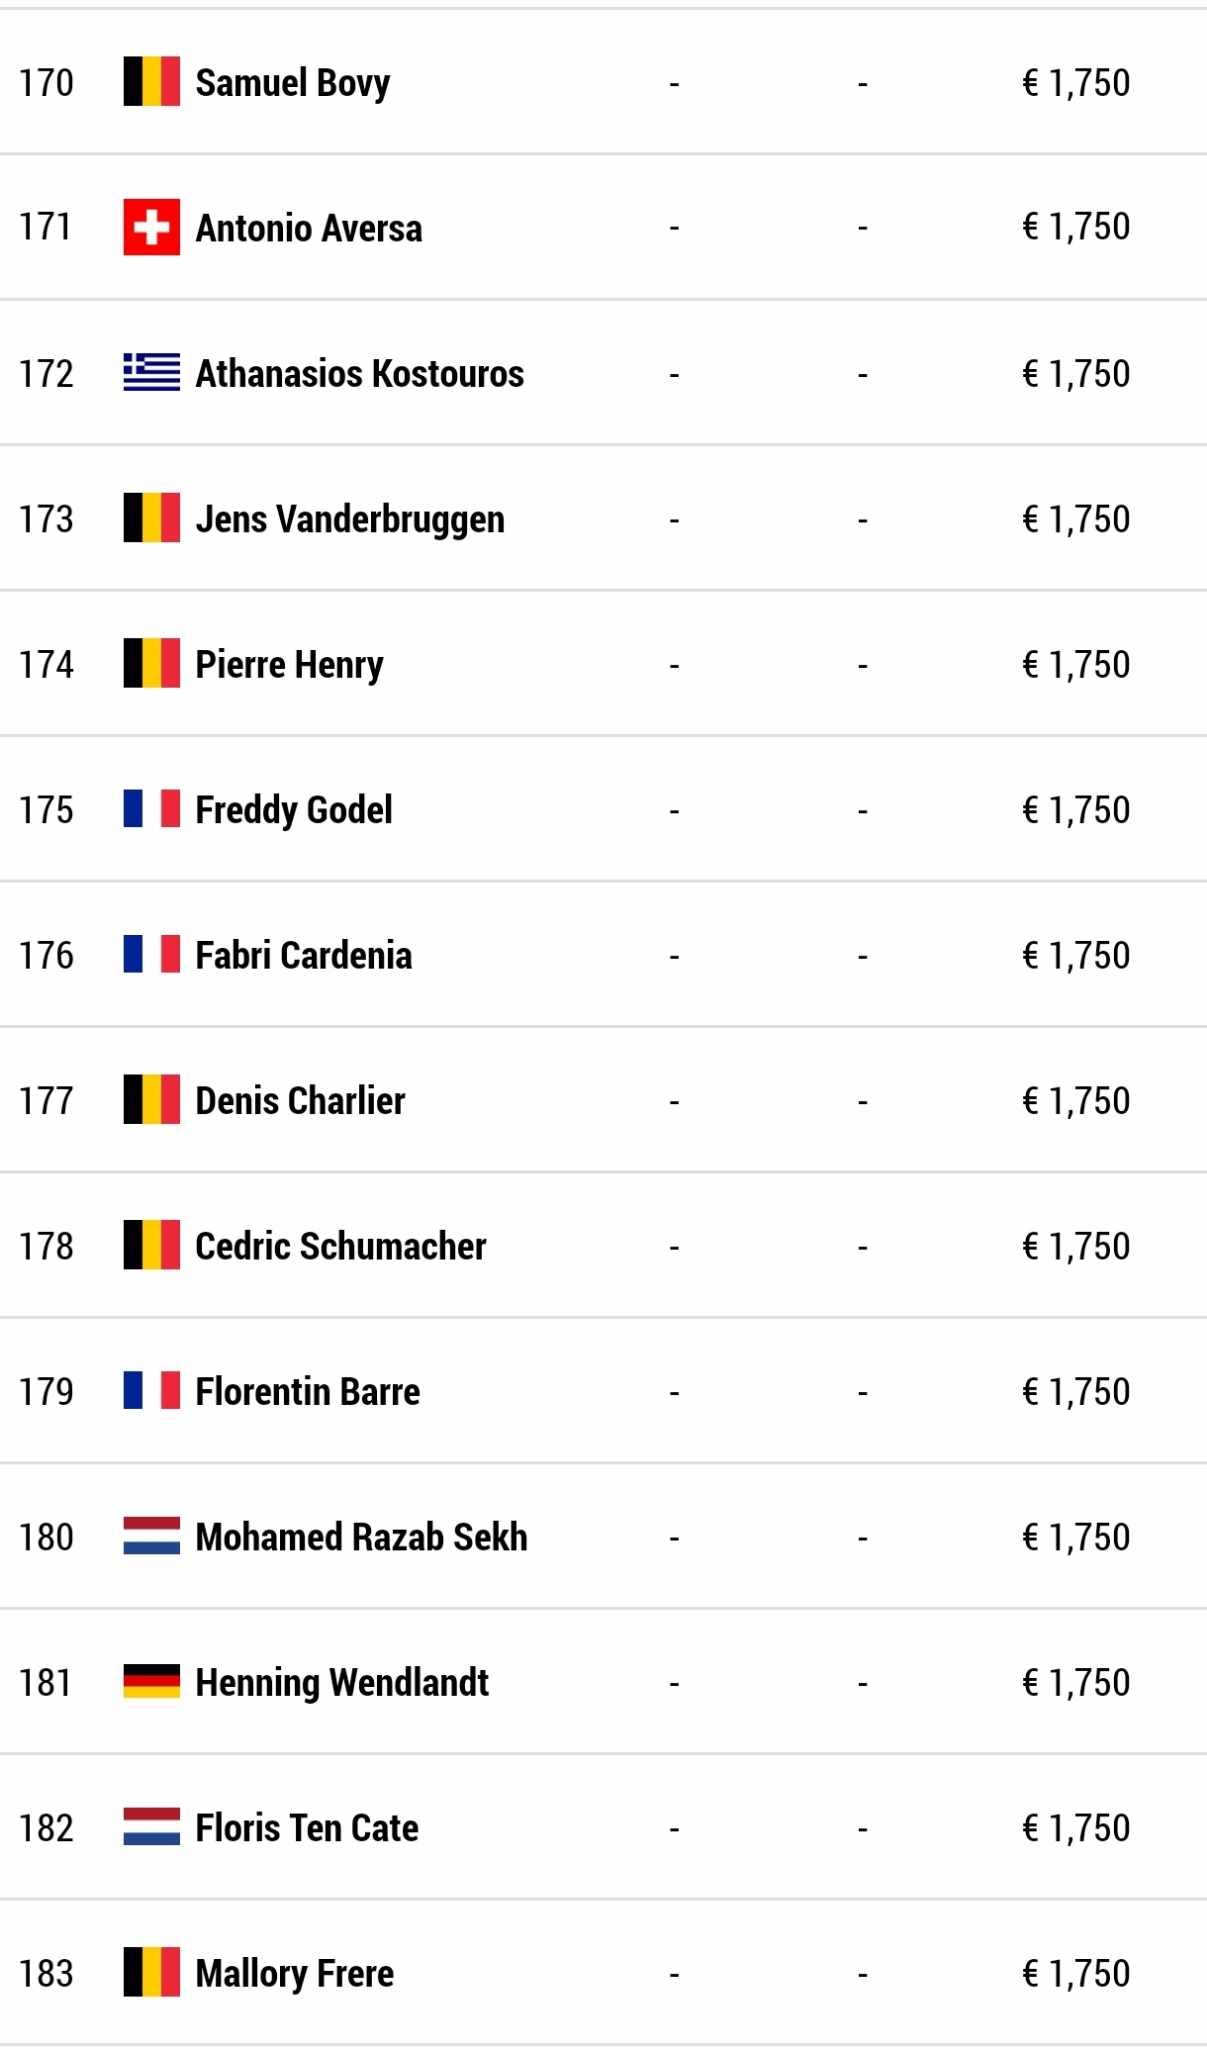Click French flag next to Freddy Godel
The image size is (1207, 2048).
click(152, 809)
